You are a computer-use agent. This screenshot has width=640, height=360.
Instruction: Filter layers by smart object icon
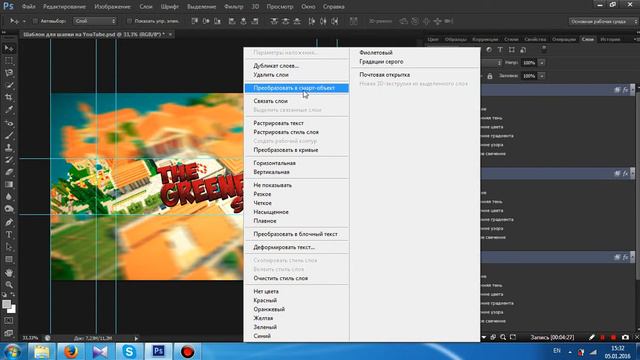click(523, 50)
